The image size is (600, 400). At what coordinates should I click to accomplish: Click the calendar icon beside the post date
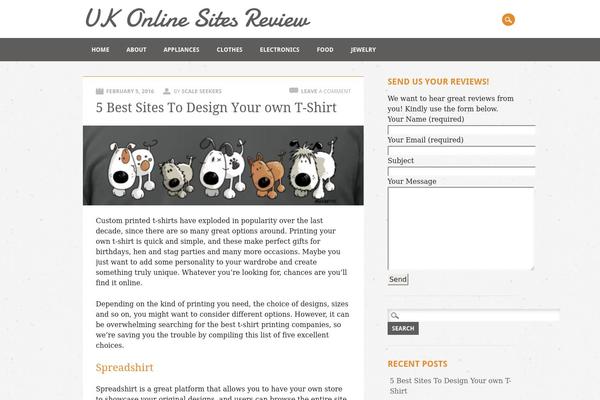click(x=100, y=91)
